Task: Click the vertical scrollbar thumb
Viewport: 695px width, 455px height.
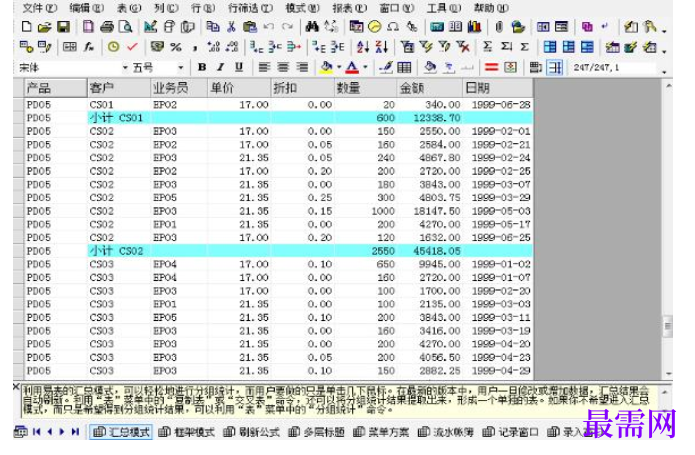Action: [x=668, y=327]
